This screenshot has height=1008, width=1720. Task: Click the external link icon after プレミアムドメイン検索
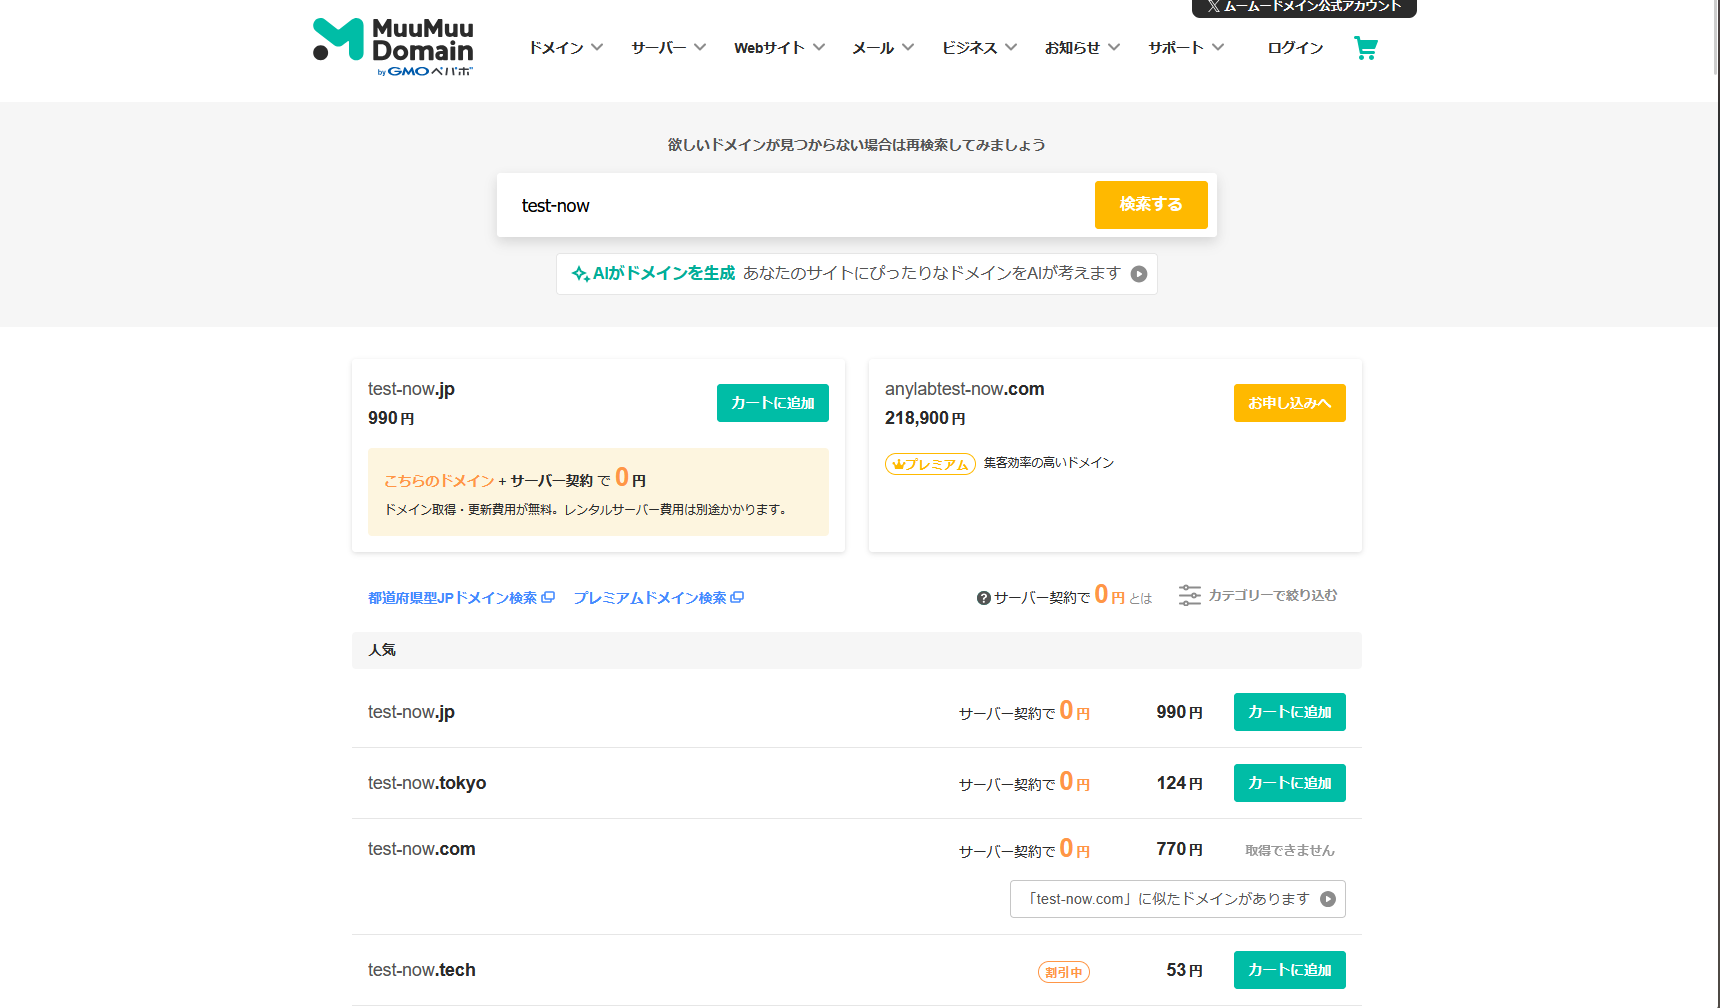(737, 597)
